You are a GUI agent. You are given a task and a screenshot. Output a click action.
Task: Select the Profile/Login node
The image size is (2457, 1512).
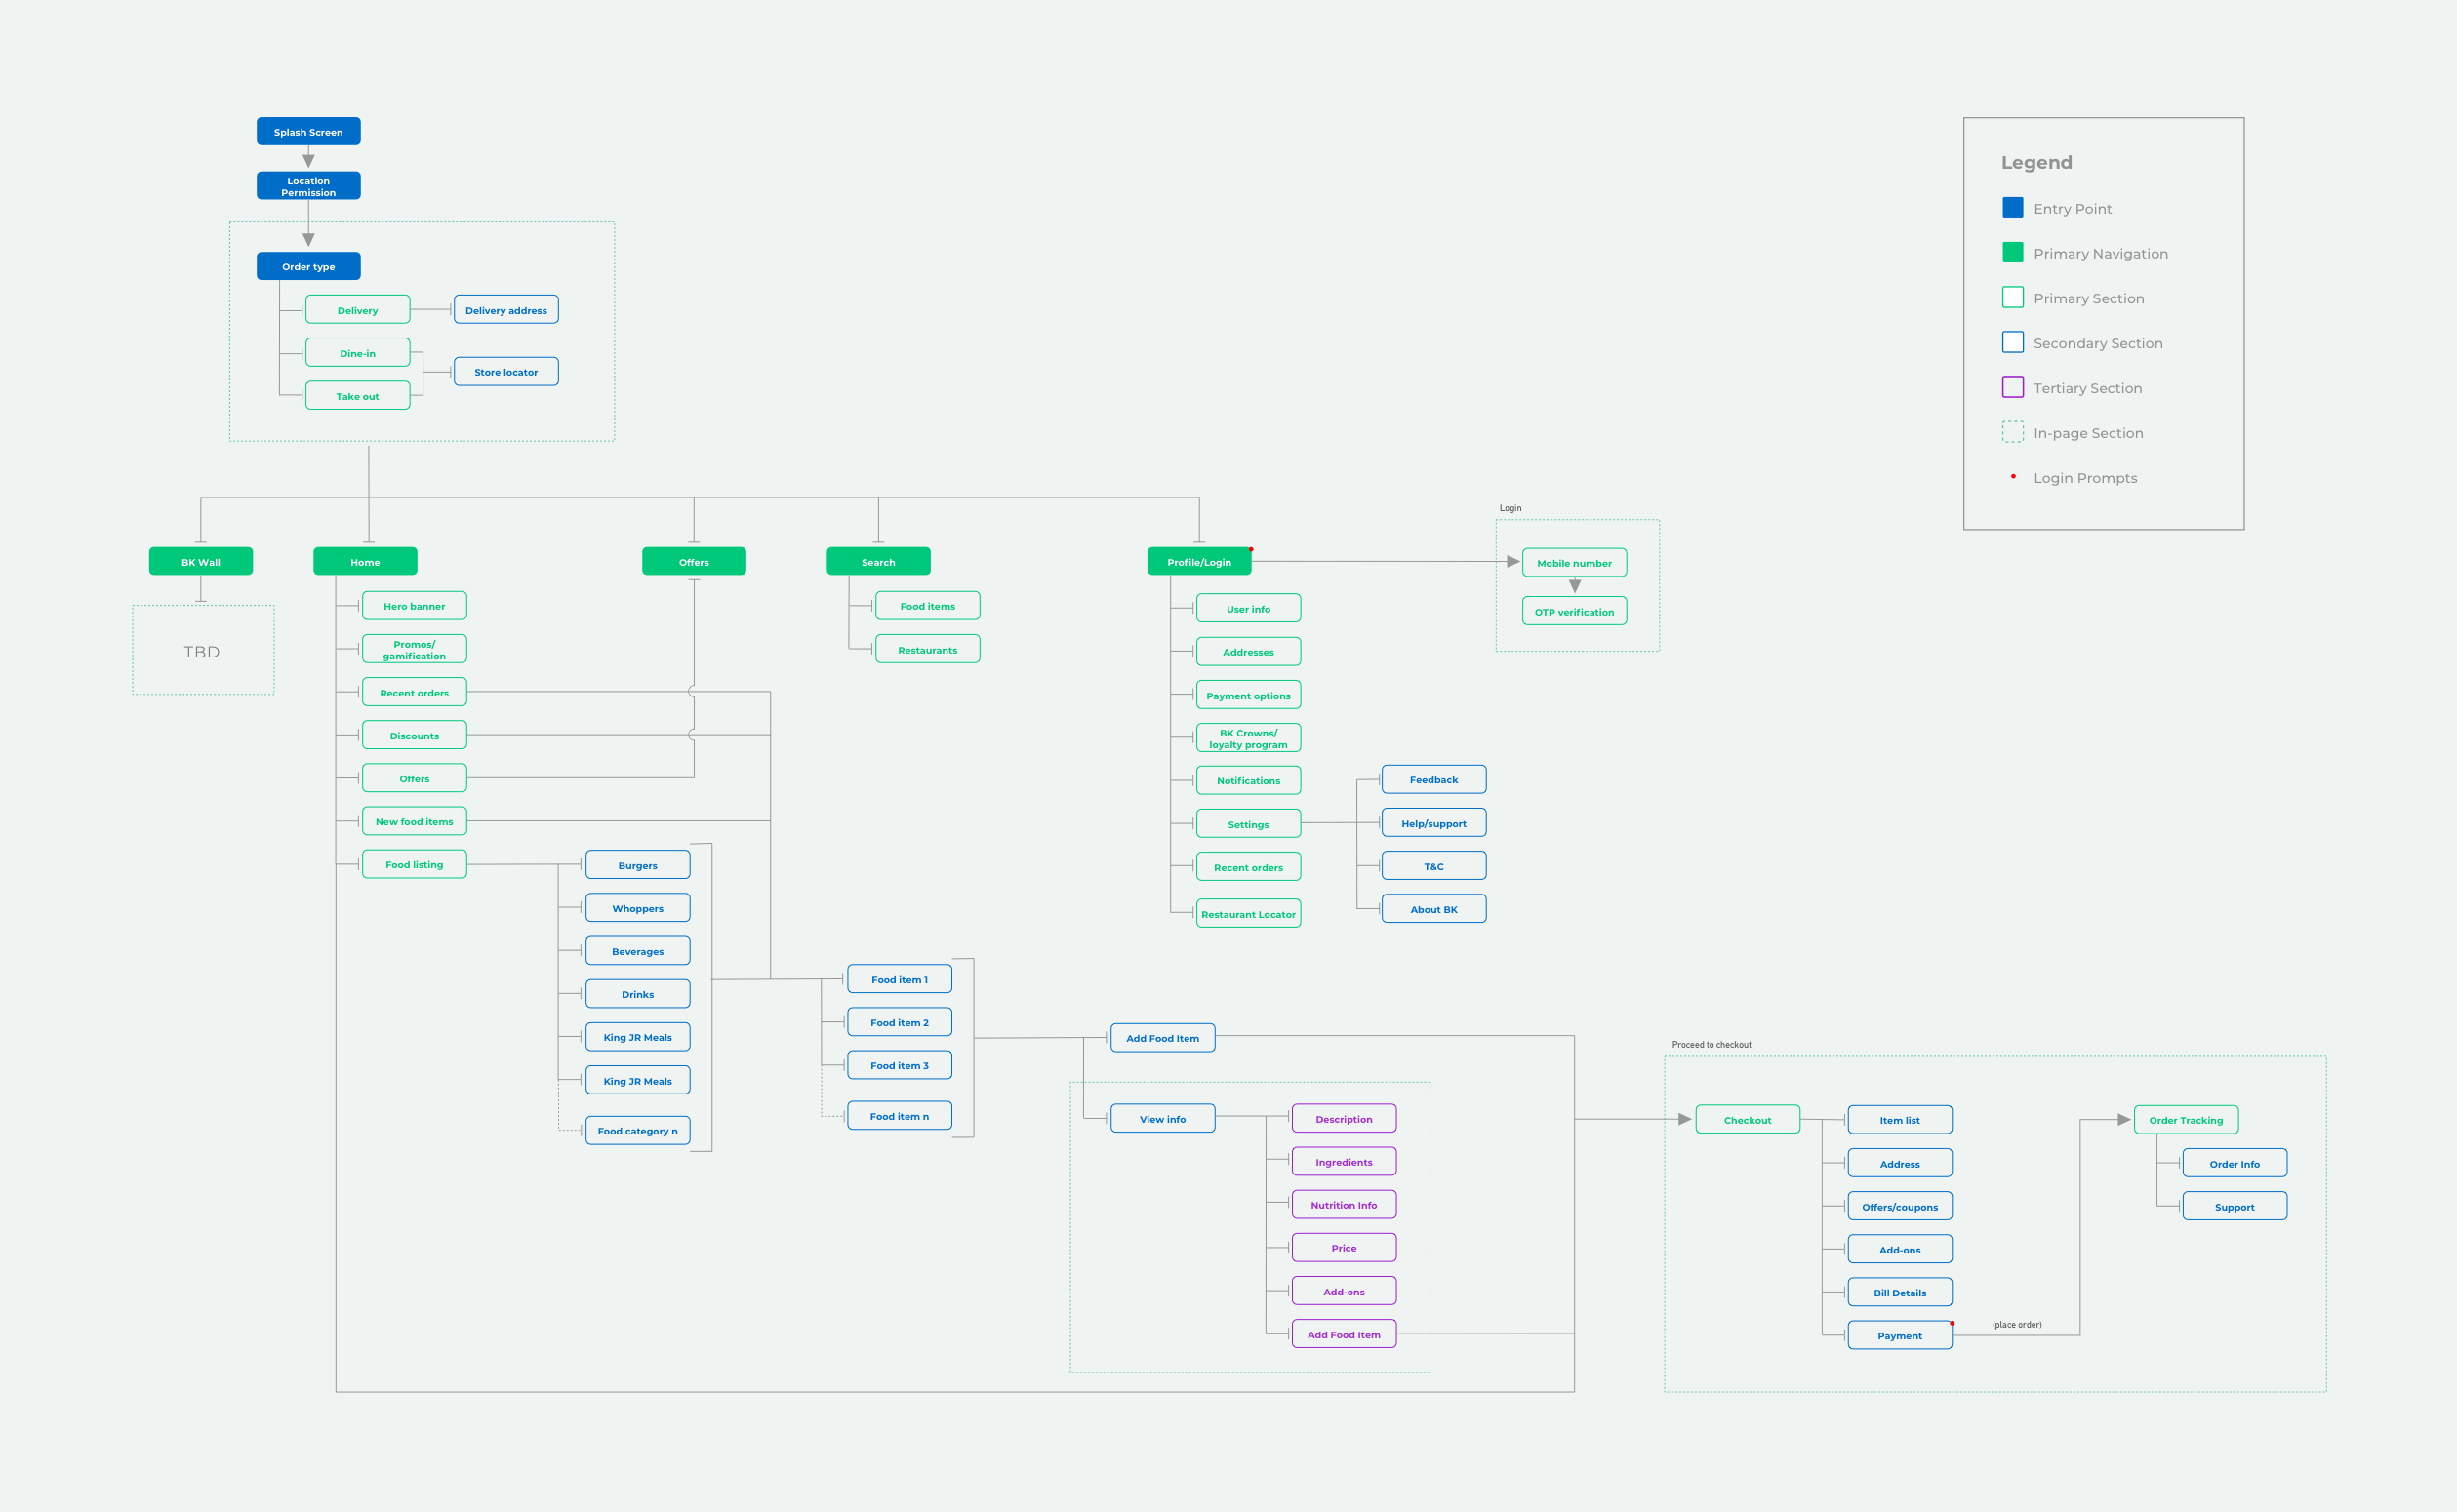1200,562
